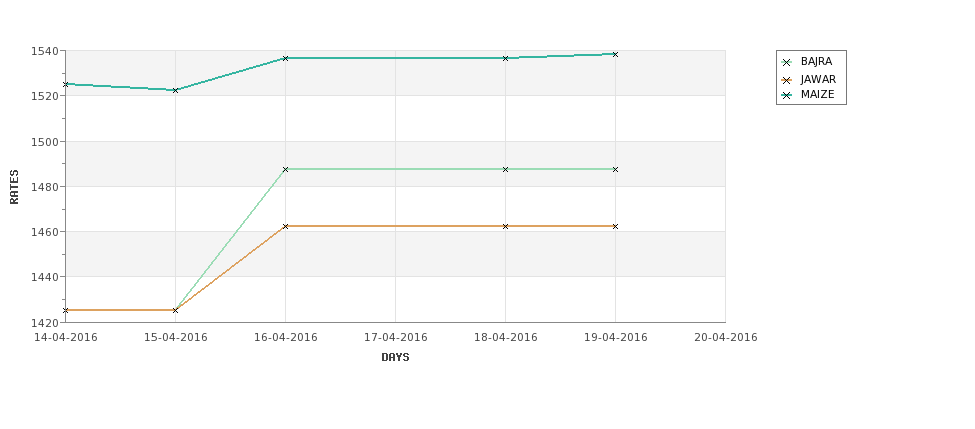Click the 17-04-2016 date axis label
975x429 pixels.
click(x=395, y=337)
